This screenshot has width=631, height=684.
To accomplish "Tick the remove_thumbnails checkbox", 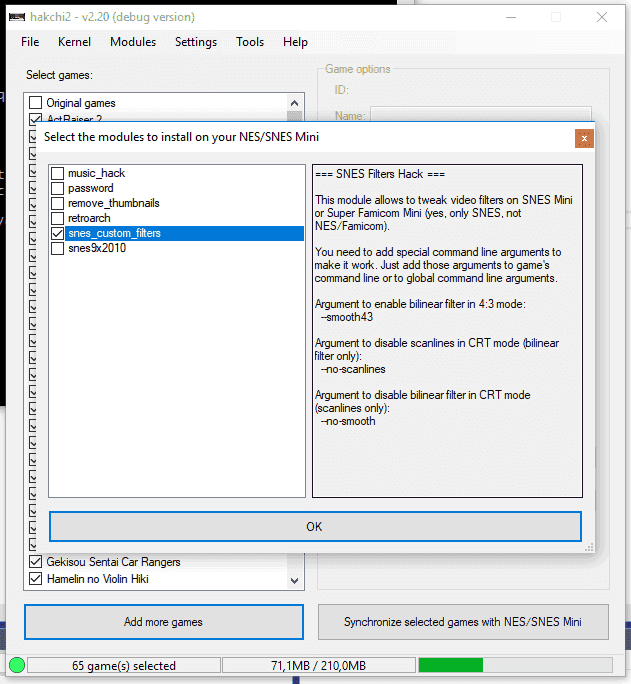I will [58, 203].
